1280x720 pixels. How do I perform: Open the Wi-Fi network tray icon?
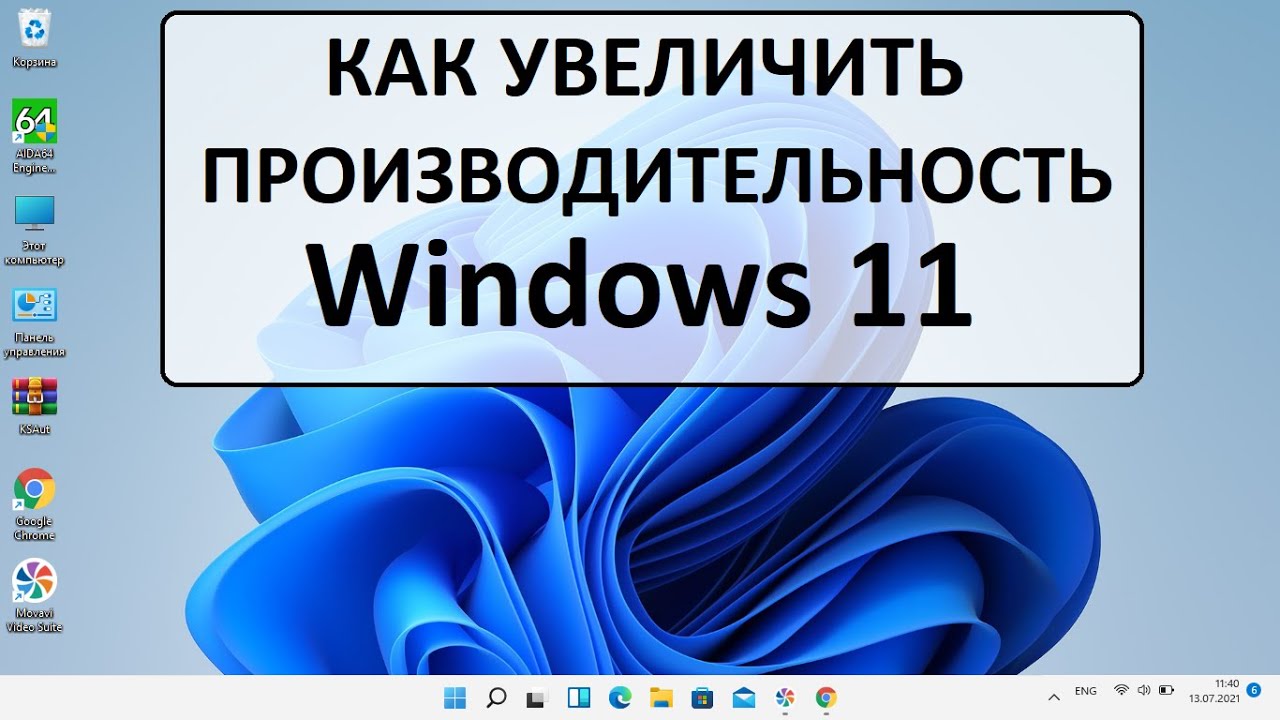[x=1121, y=690]
